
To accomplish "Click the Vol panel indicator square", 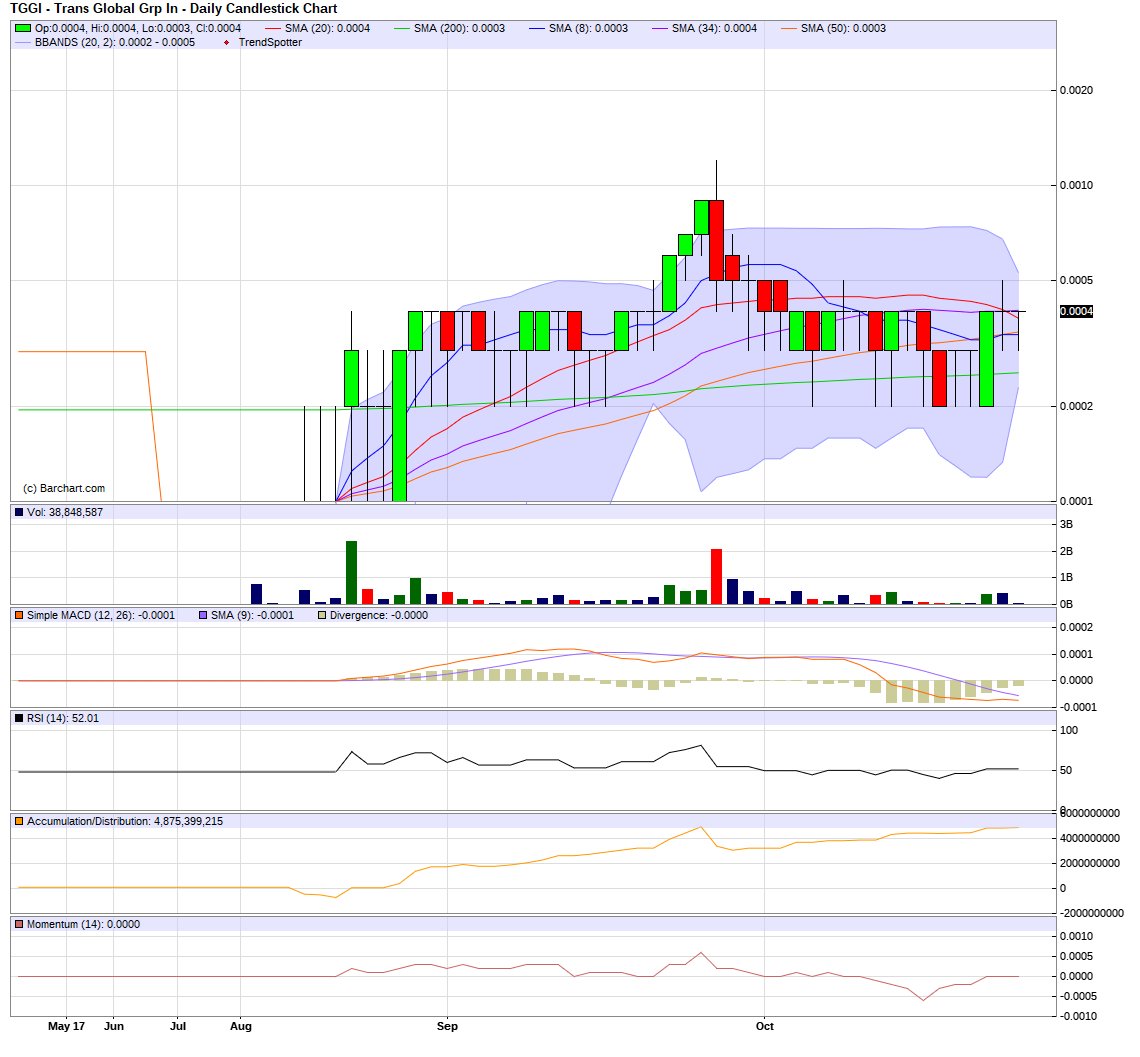I will tap(20, 513).
